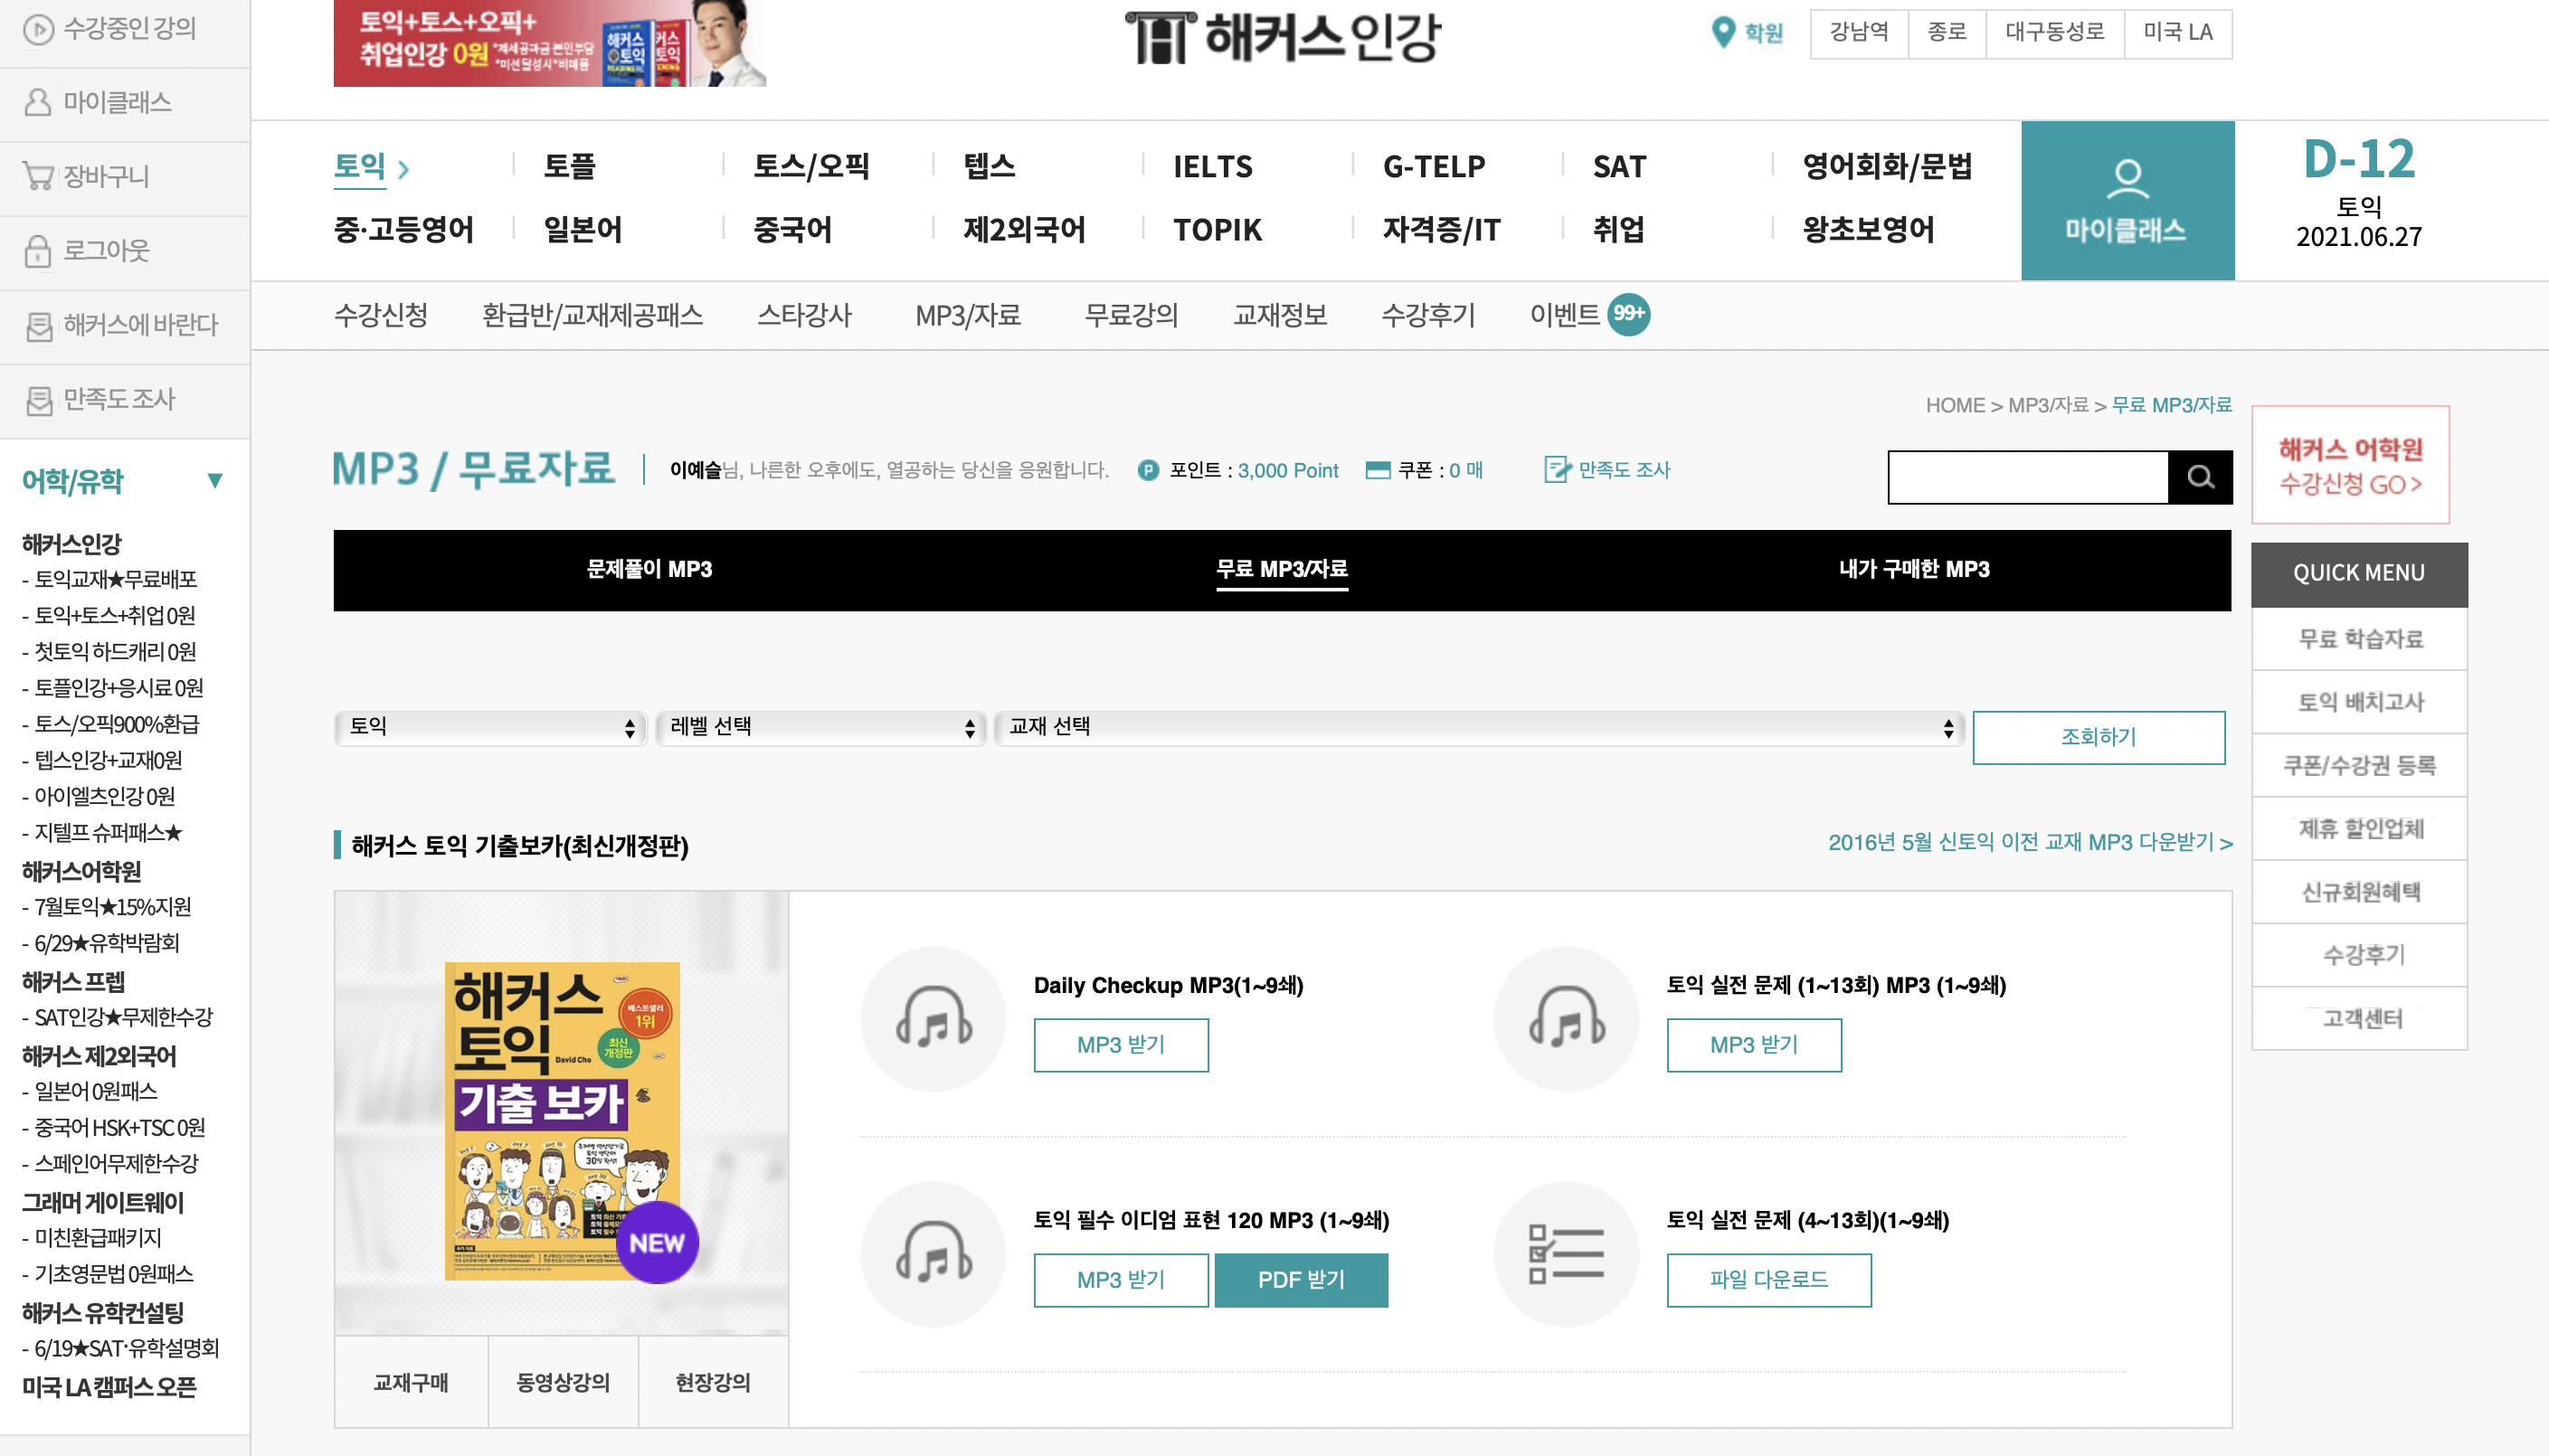
Task: Click the 해커스 어학원 수강신청 GO banner
Action: coord(2350,465)
